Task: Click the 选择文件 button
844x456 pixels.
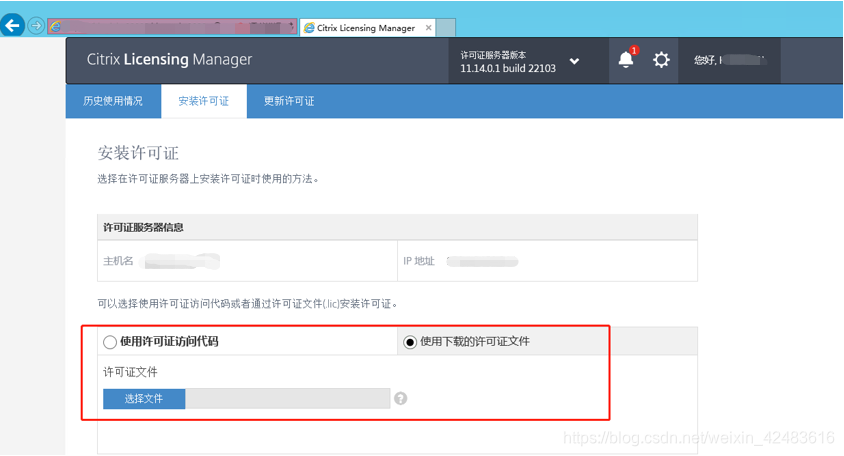Action: point(144,398)
